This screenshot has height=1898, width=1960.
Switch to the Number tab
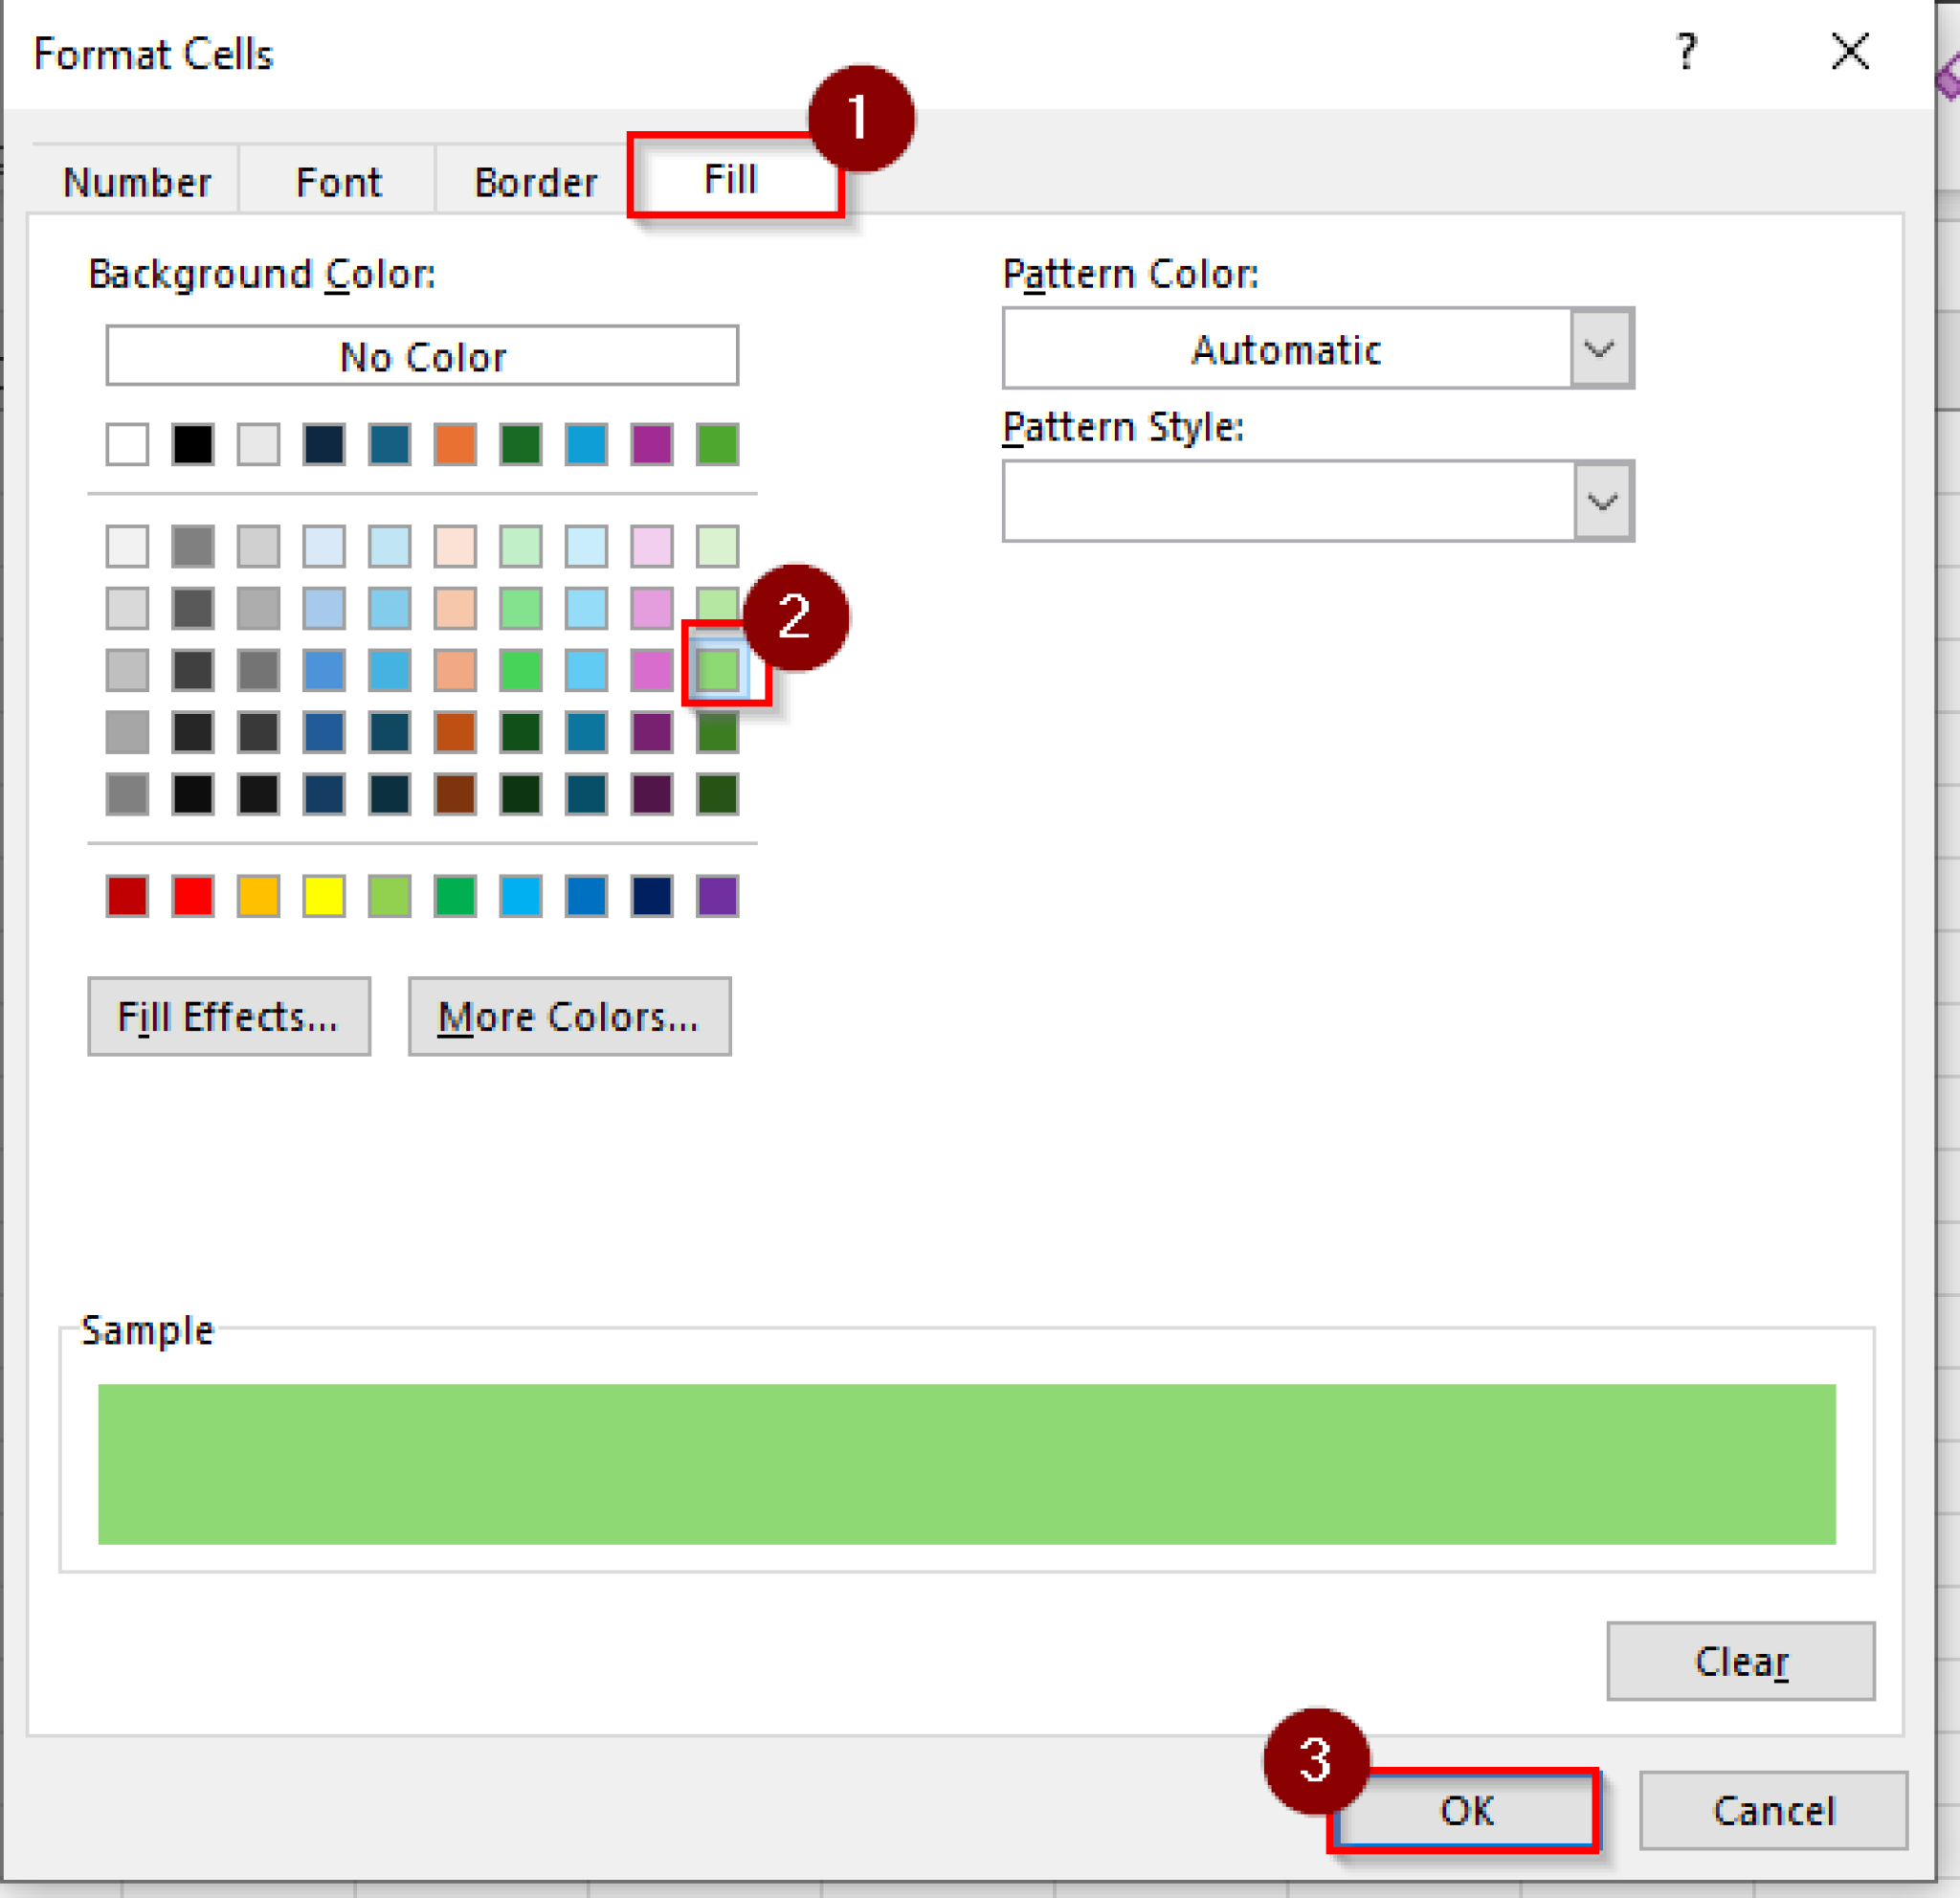click(x=137, y=181)
